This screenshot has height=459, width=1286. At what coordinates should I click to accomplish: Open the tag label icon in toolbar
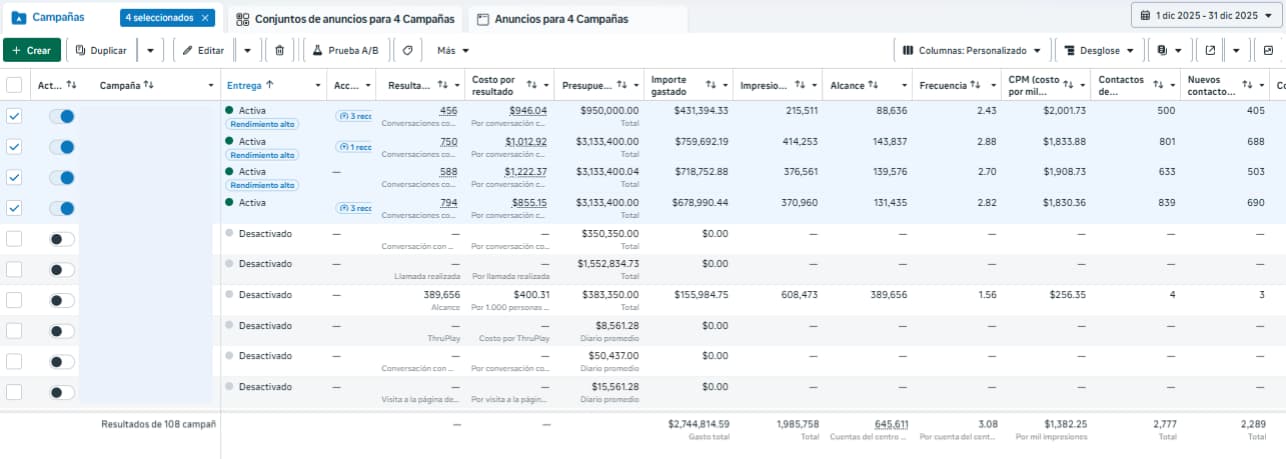(407, 50)
